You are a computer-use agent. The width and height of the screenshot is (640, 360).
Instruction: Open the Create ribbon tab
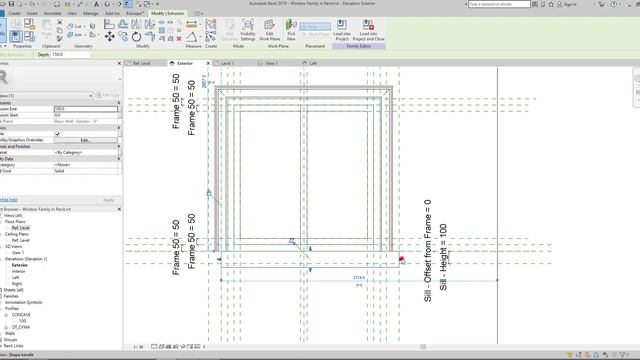14,13
